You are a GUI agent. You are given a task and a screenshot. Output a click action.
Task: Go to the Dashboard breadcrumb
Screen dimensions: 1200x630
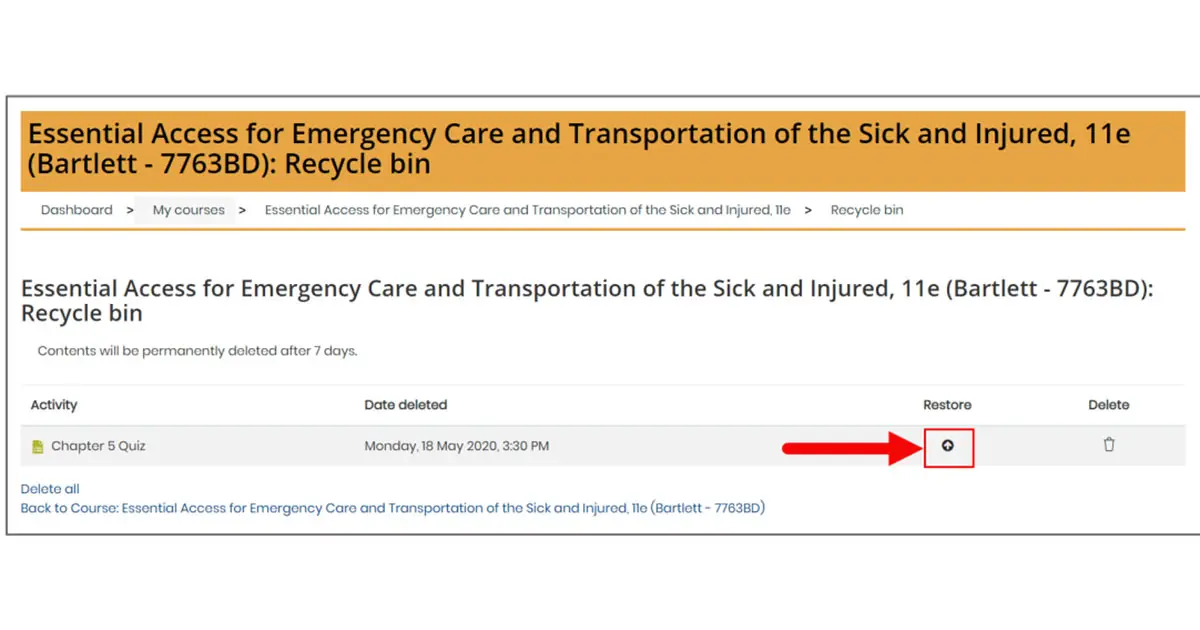click(x=76, y=210)
